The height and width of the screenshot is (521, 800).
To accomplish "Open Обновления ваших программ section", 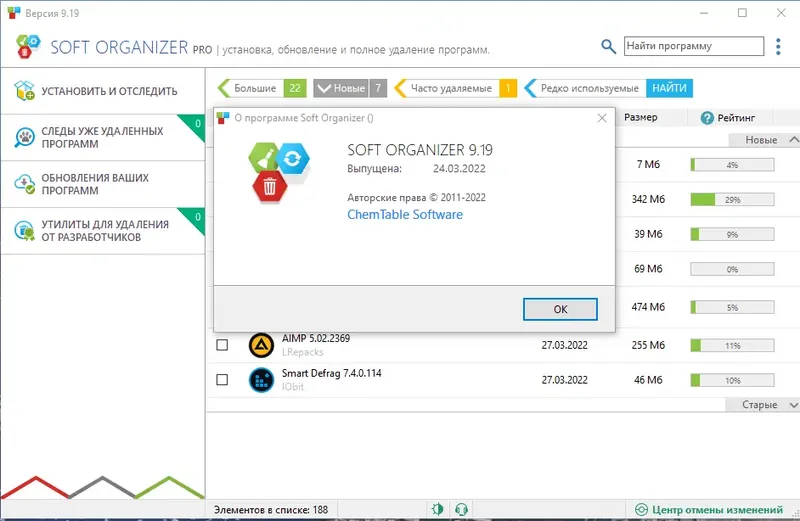I will [103, 184].
